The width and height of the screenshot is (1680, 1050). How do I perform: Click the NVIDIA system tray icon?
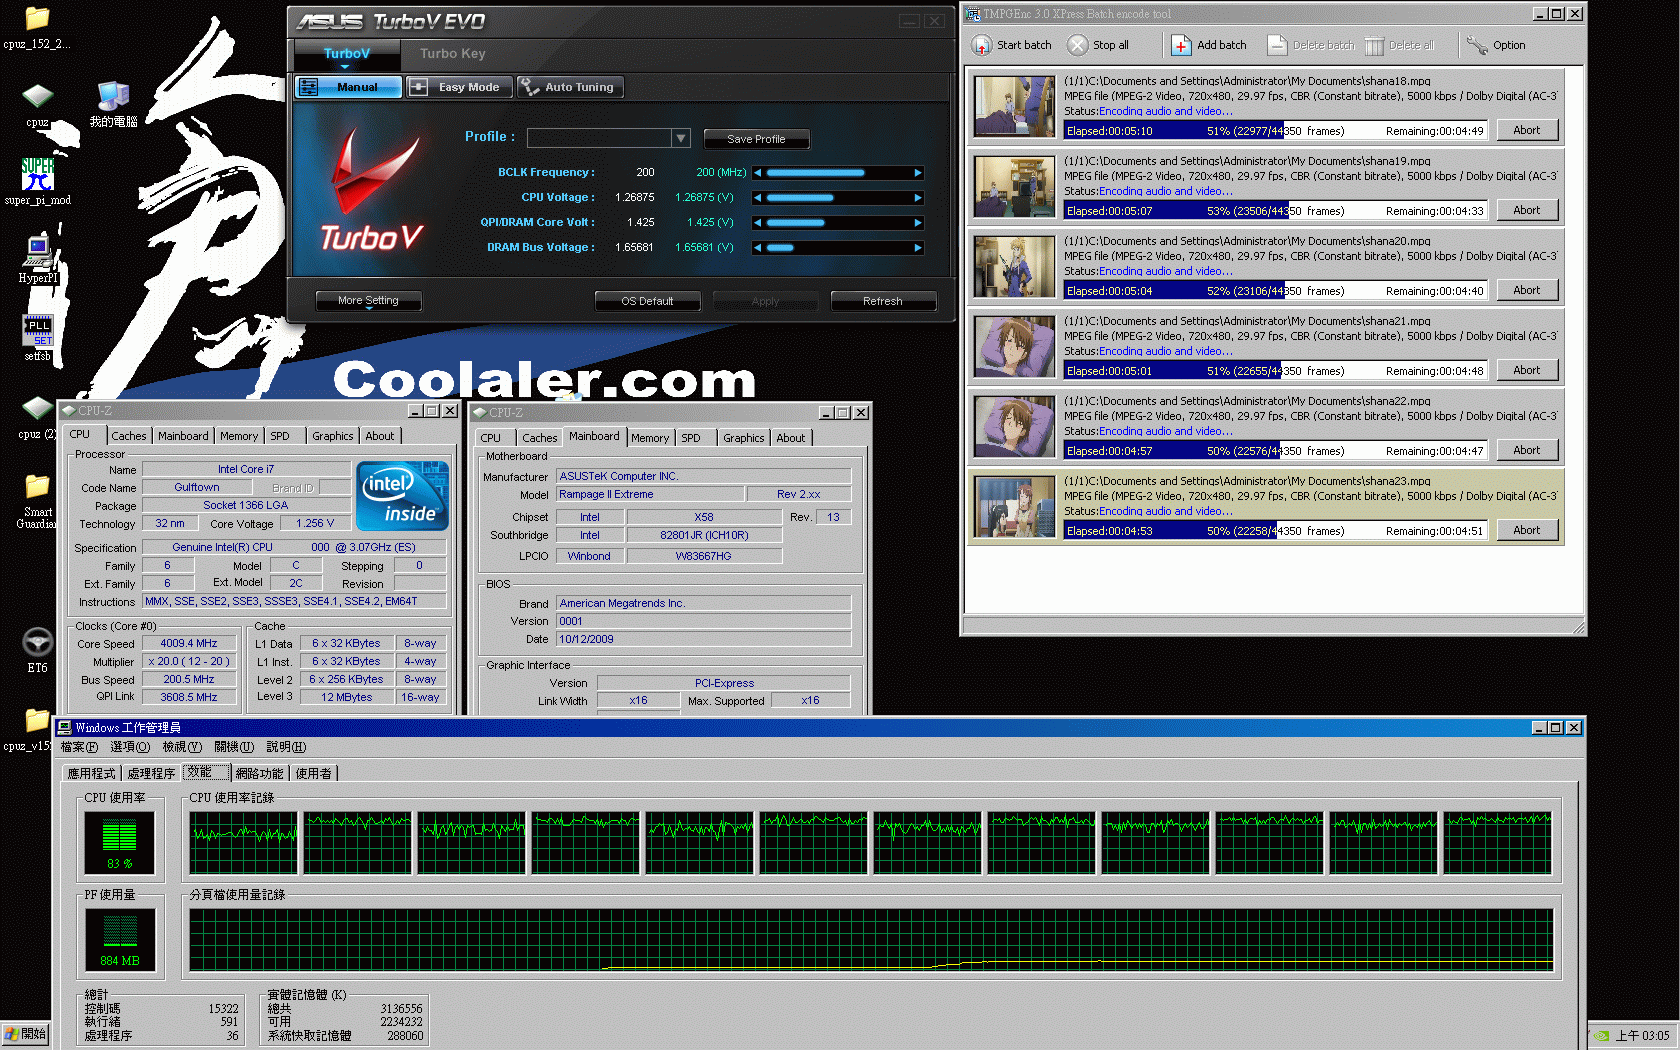point(1601,1036)
